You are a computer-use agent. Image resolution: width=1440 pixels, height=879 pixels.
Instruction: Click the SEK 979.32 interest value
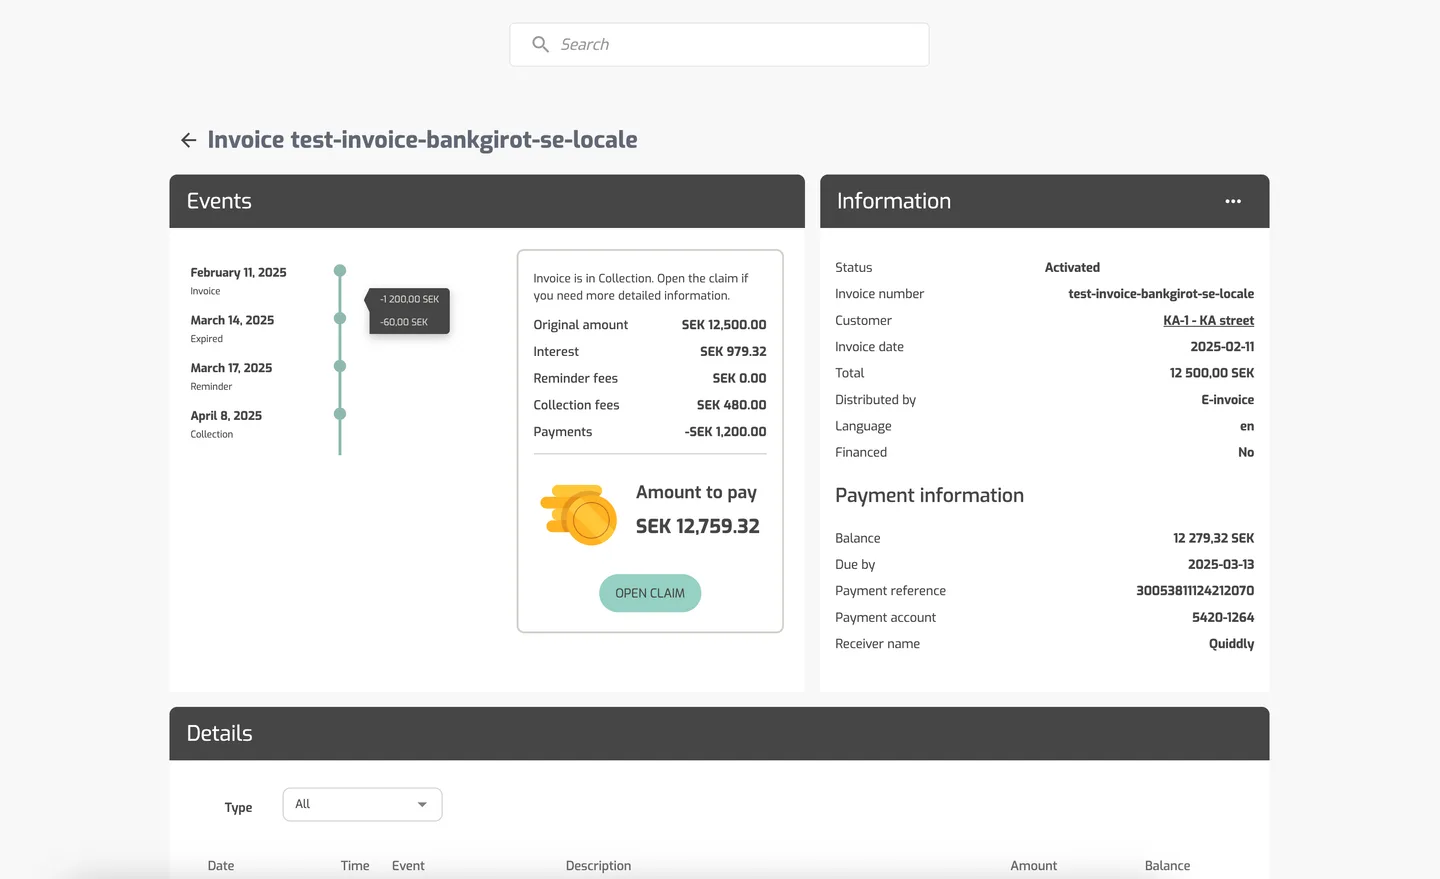point(733,352)
